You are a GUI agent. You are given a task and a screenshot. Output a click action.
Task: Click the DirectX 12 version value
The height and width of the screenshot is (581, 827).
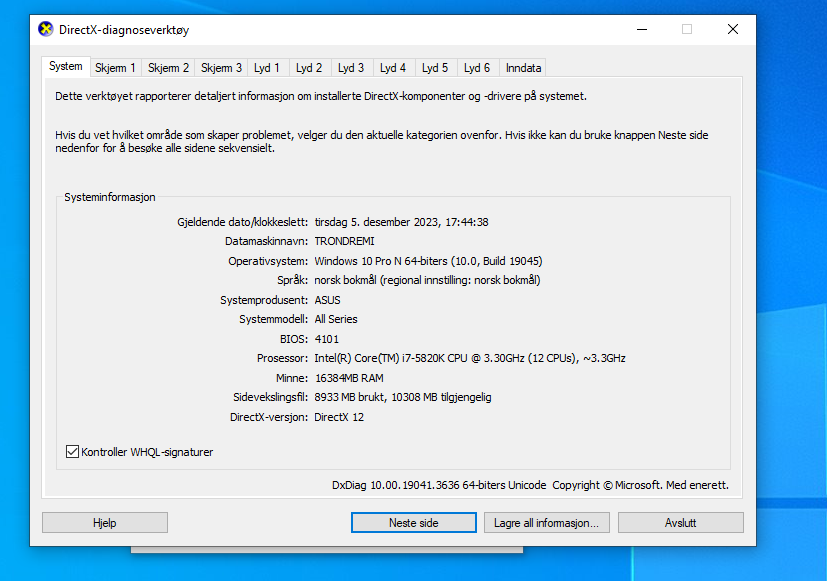[339, 417]
